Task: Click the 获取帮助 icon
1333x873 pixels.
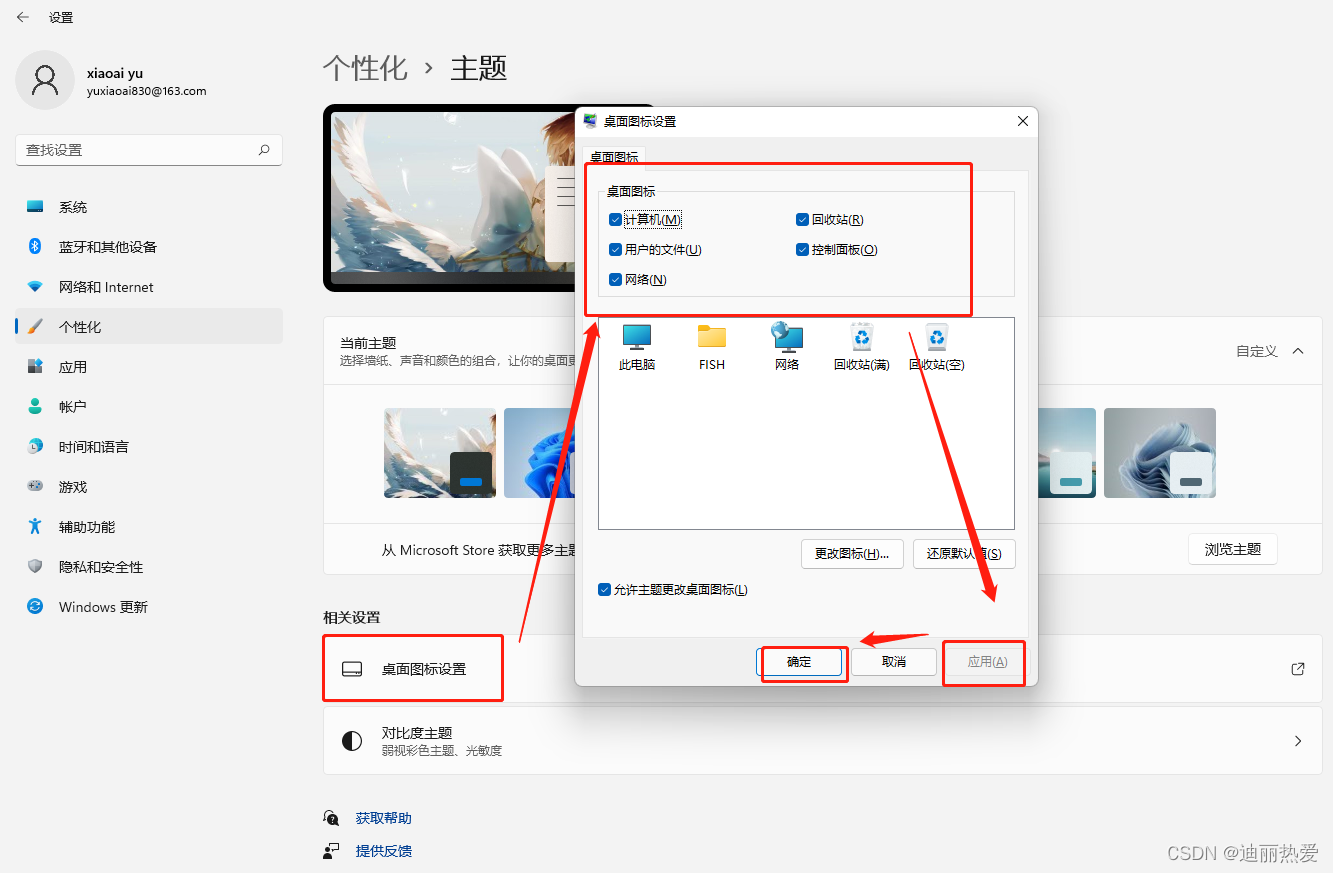Action: (x=331, y=818)
